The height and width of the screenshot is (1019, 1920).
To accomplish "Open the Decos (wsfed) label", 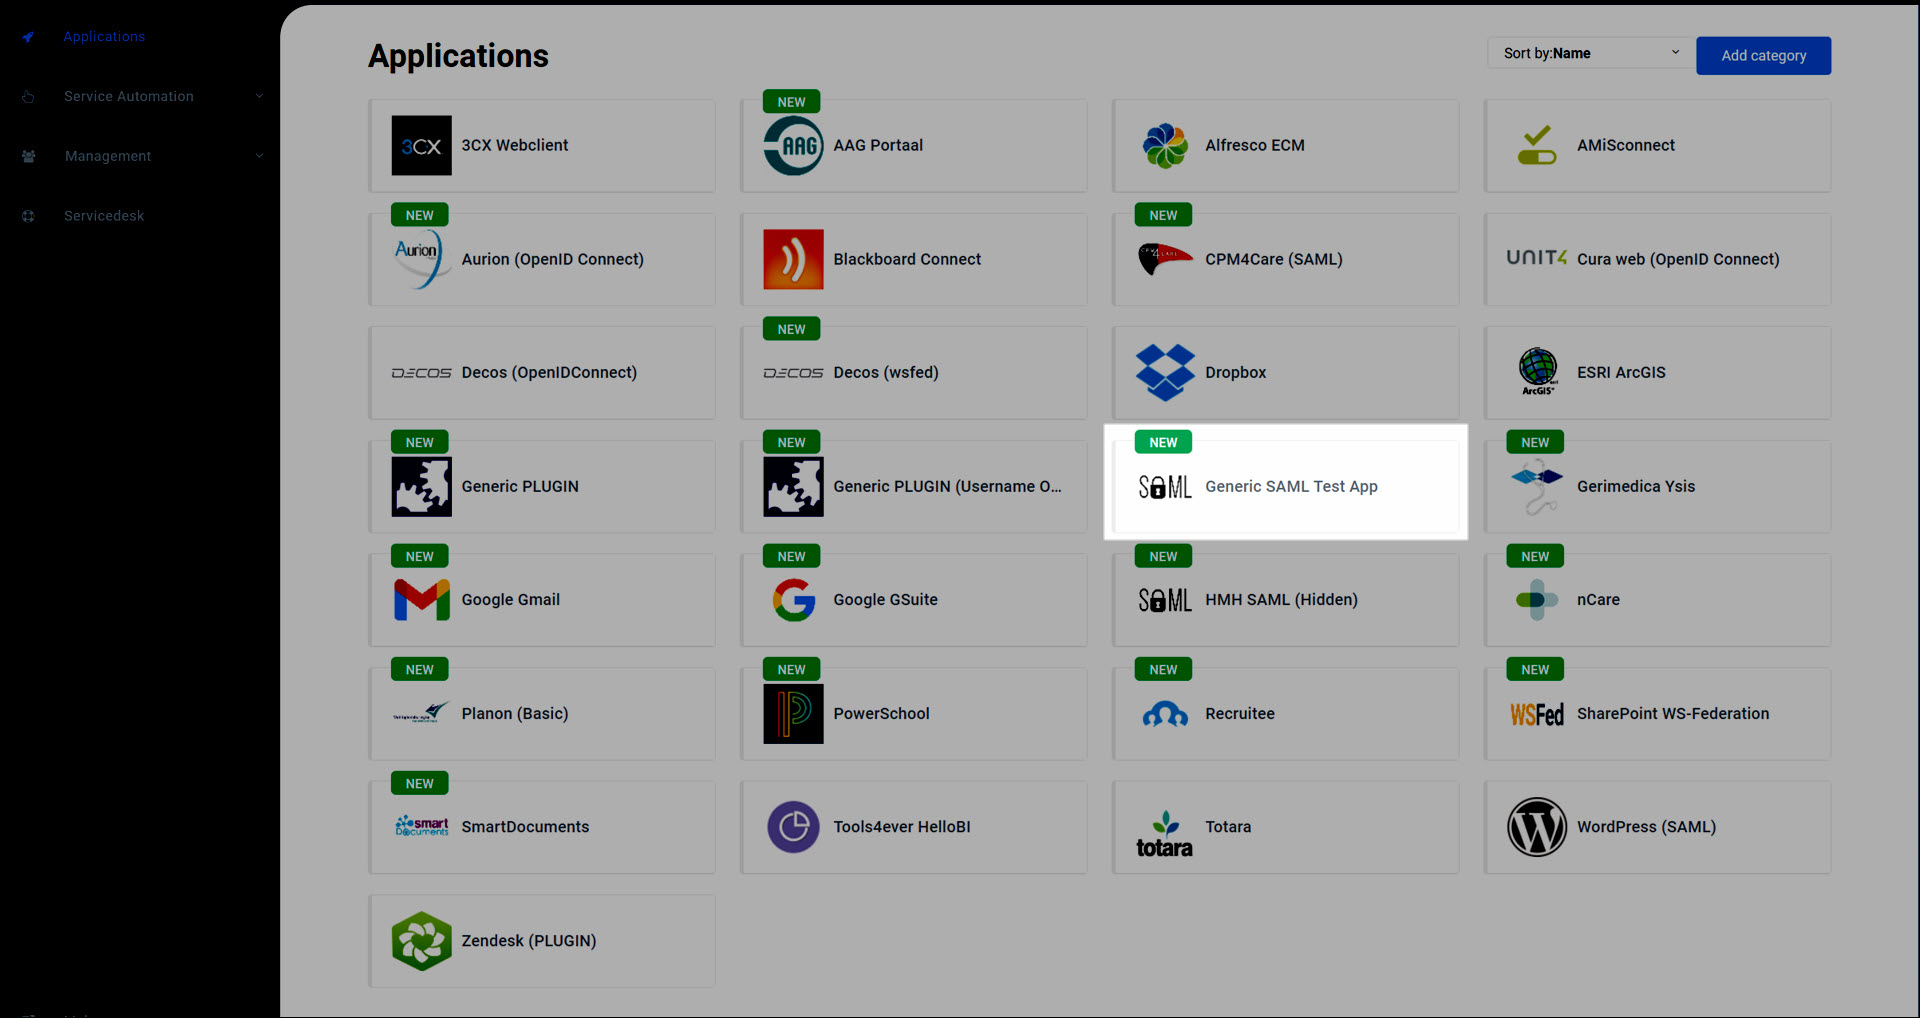I will (886, 372).
